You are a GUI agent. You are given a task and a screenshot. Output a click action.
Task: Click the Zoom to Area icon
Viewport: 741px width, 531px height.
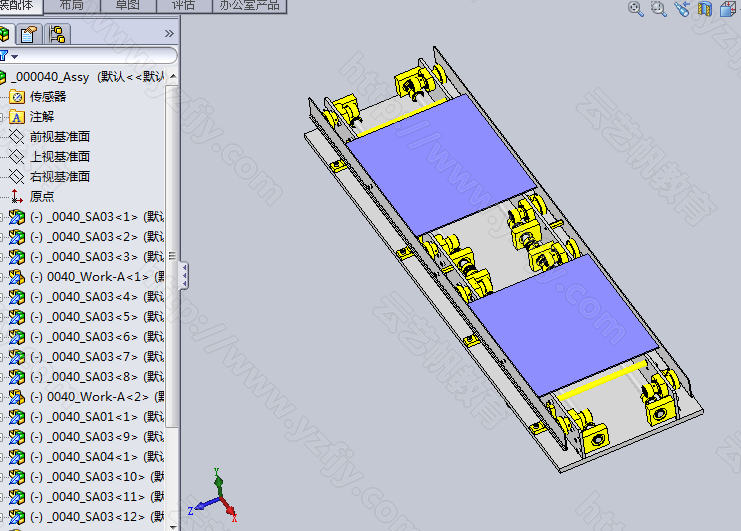point(658,9)
